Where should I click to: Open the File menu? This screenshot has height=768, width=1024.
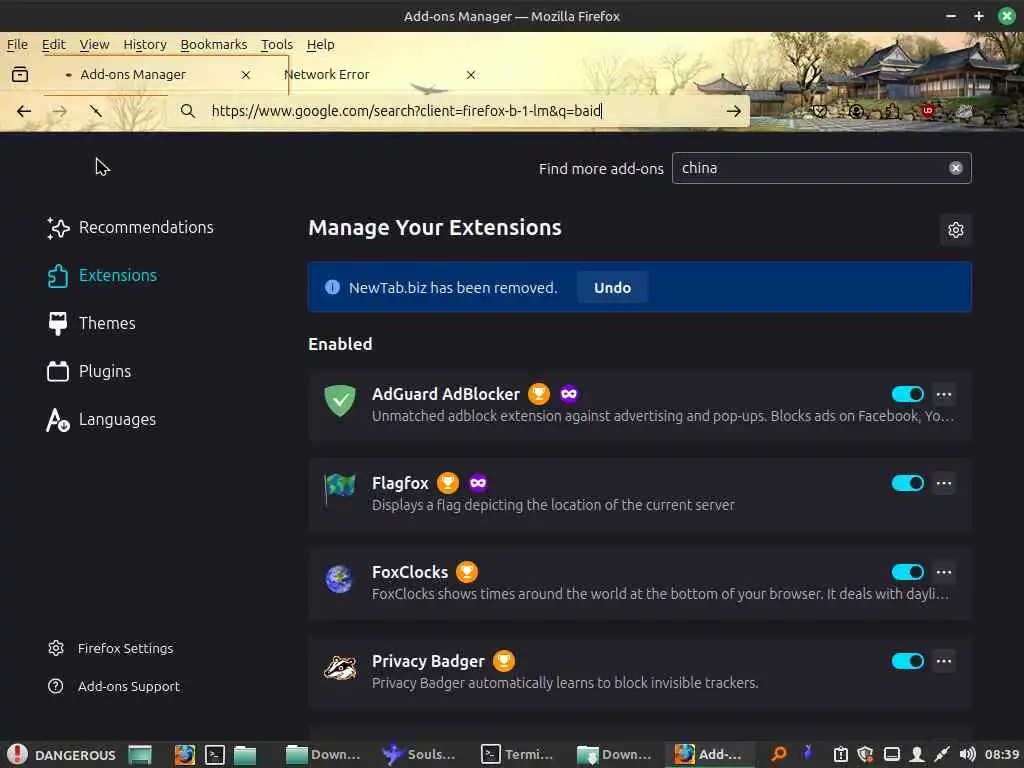(x=18, y=44)
